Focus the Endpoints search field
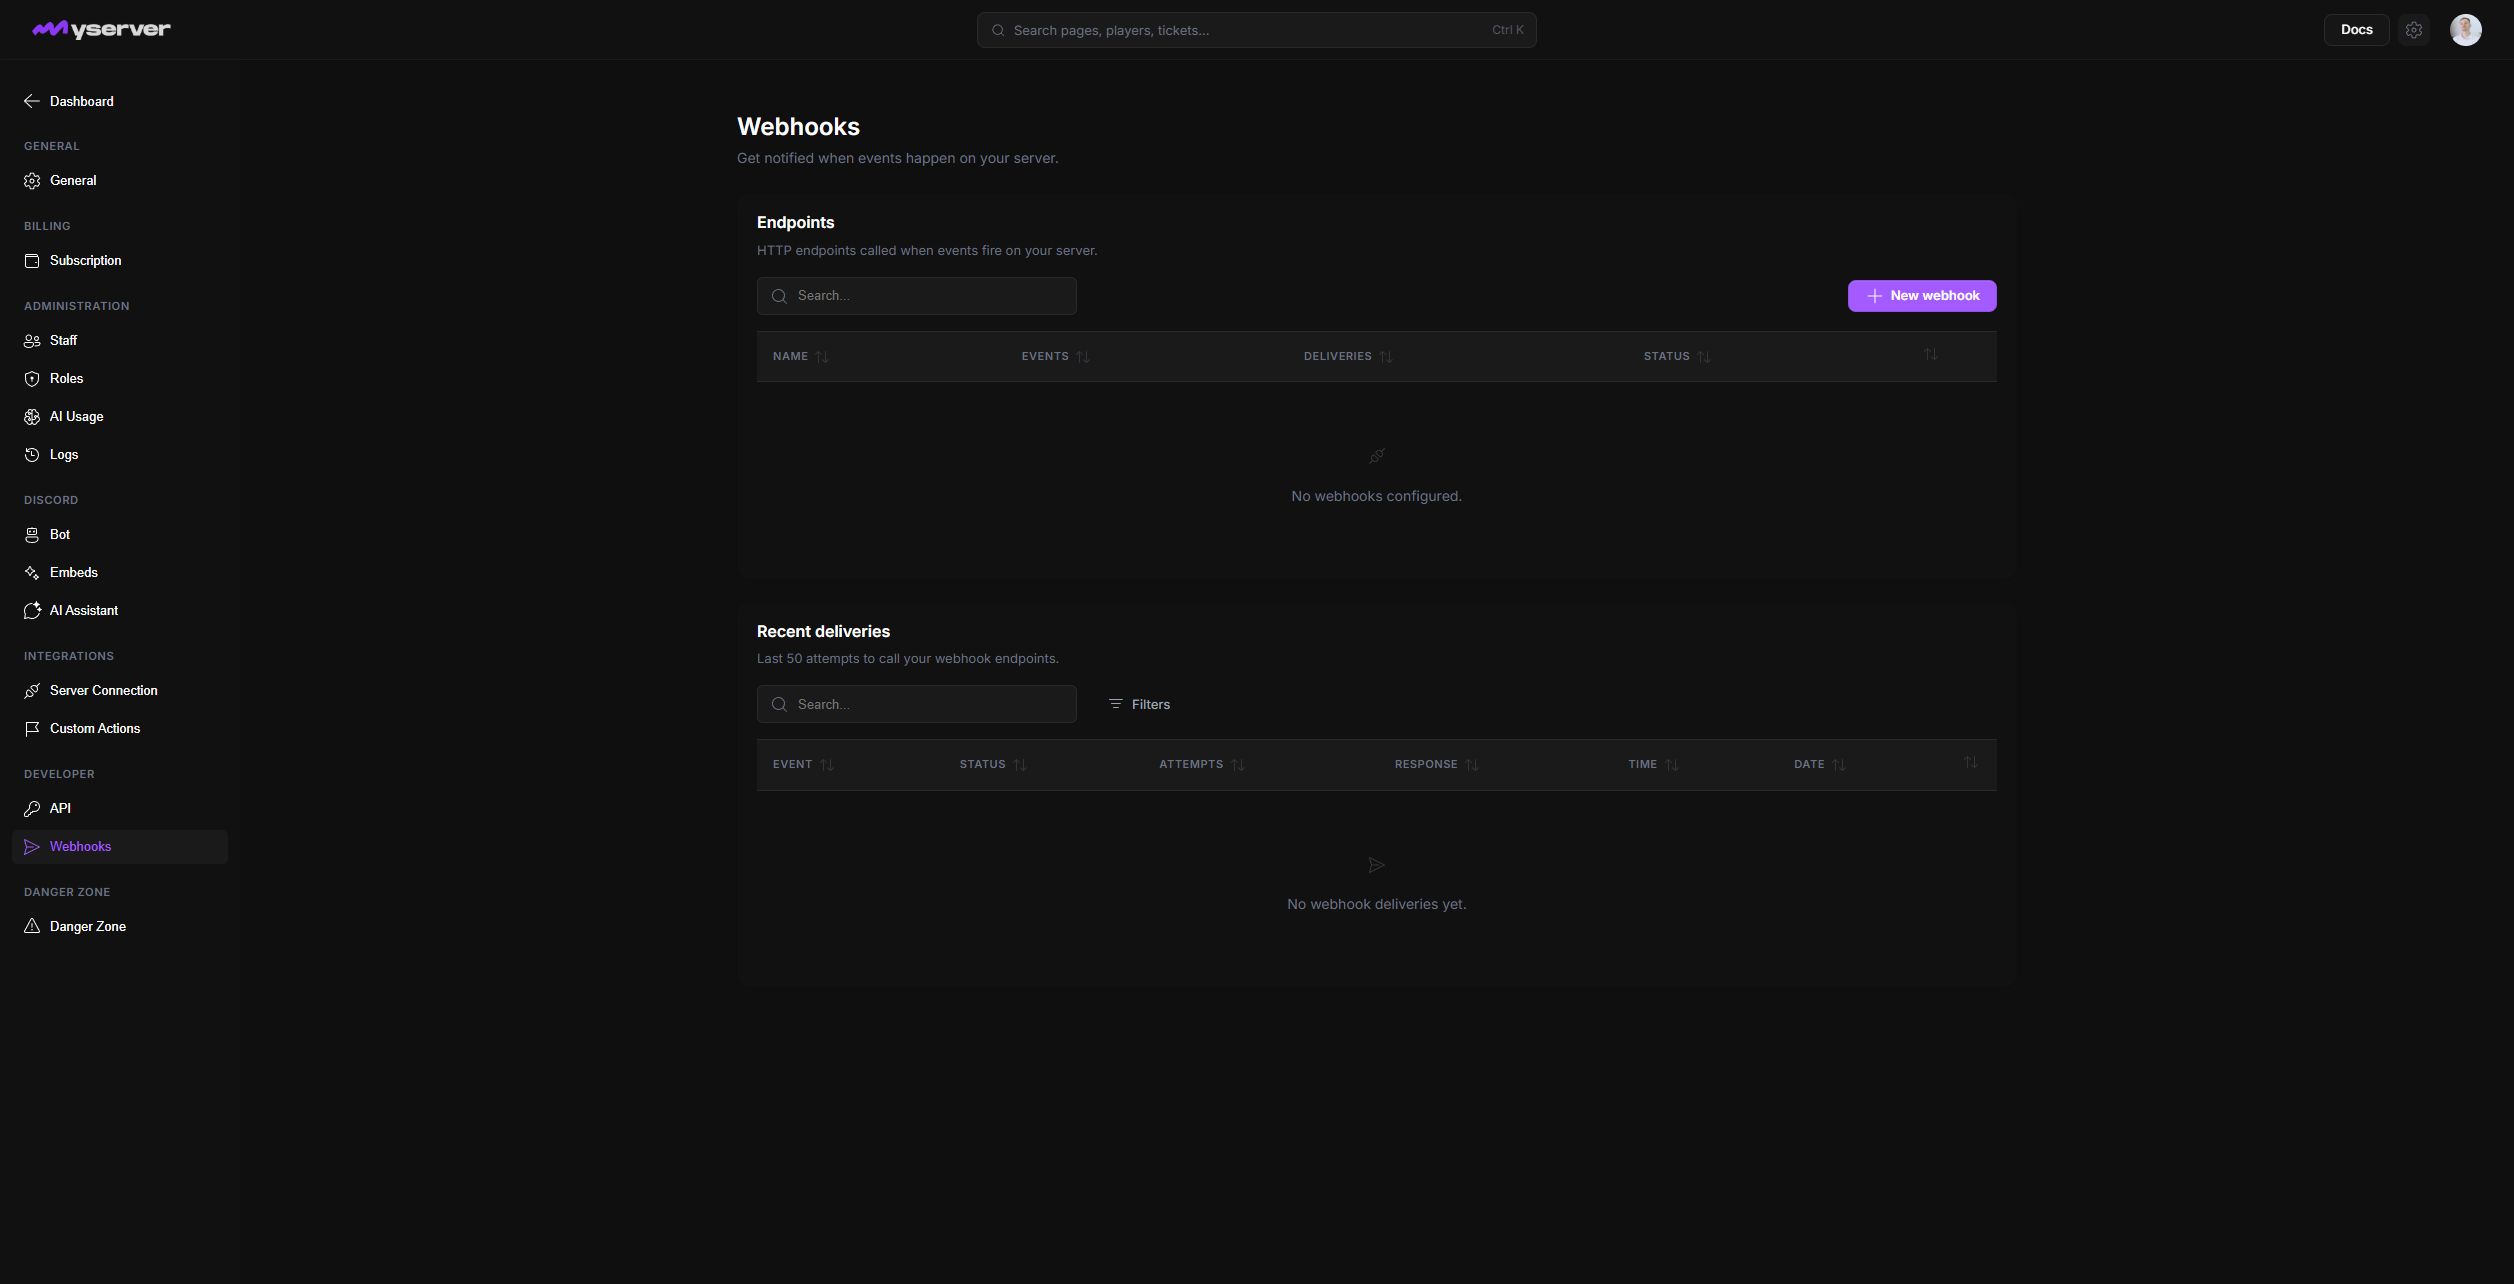Viewport: 2514px width, 1284px height. coord(916,296)
